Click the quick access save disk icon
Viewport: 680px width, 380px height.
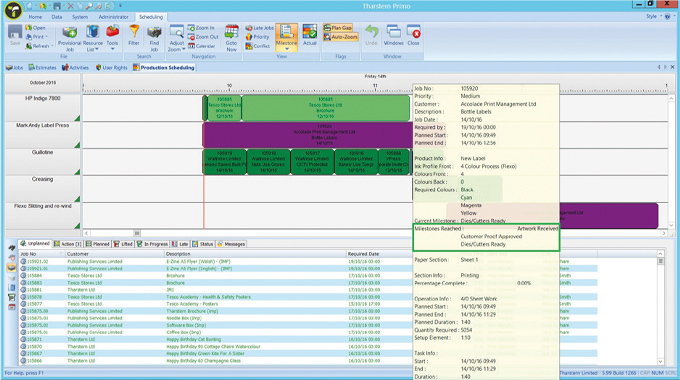57,6
